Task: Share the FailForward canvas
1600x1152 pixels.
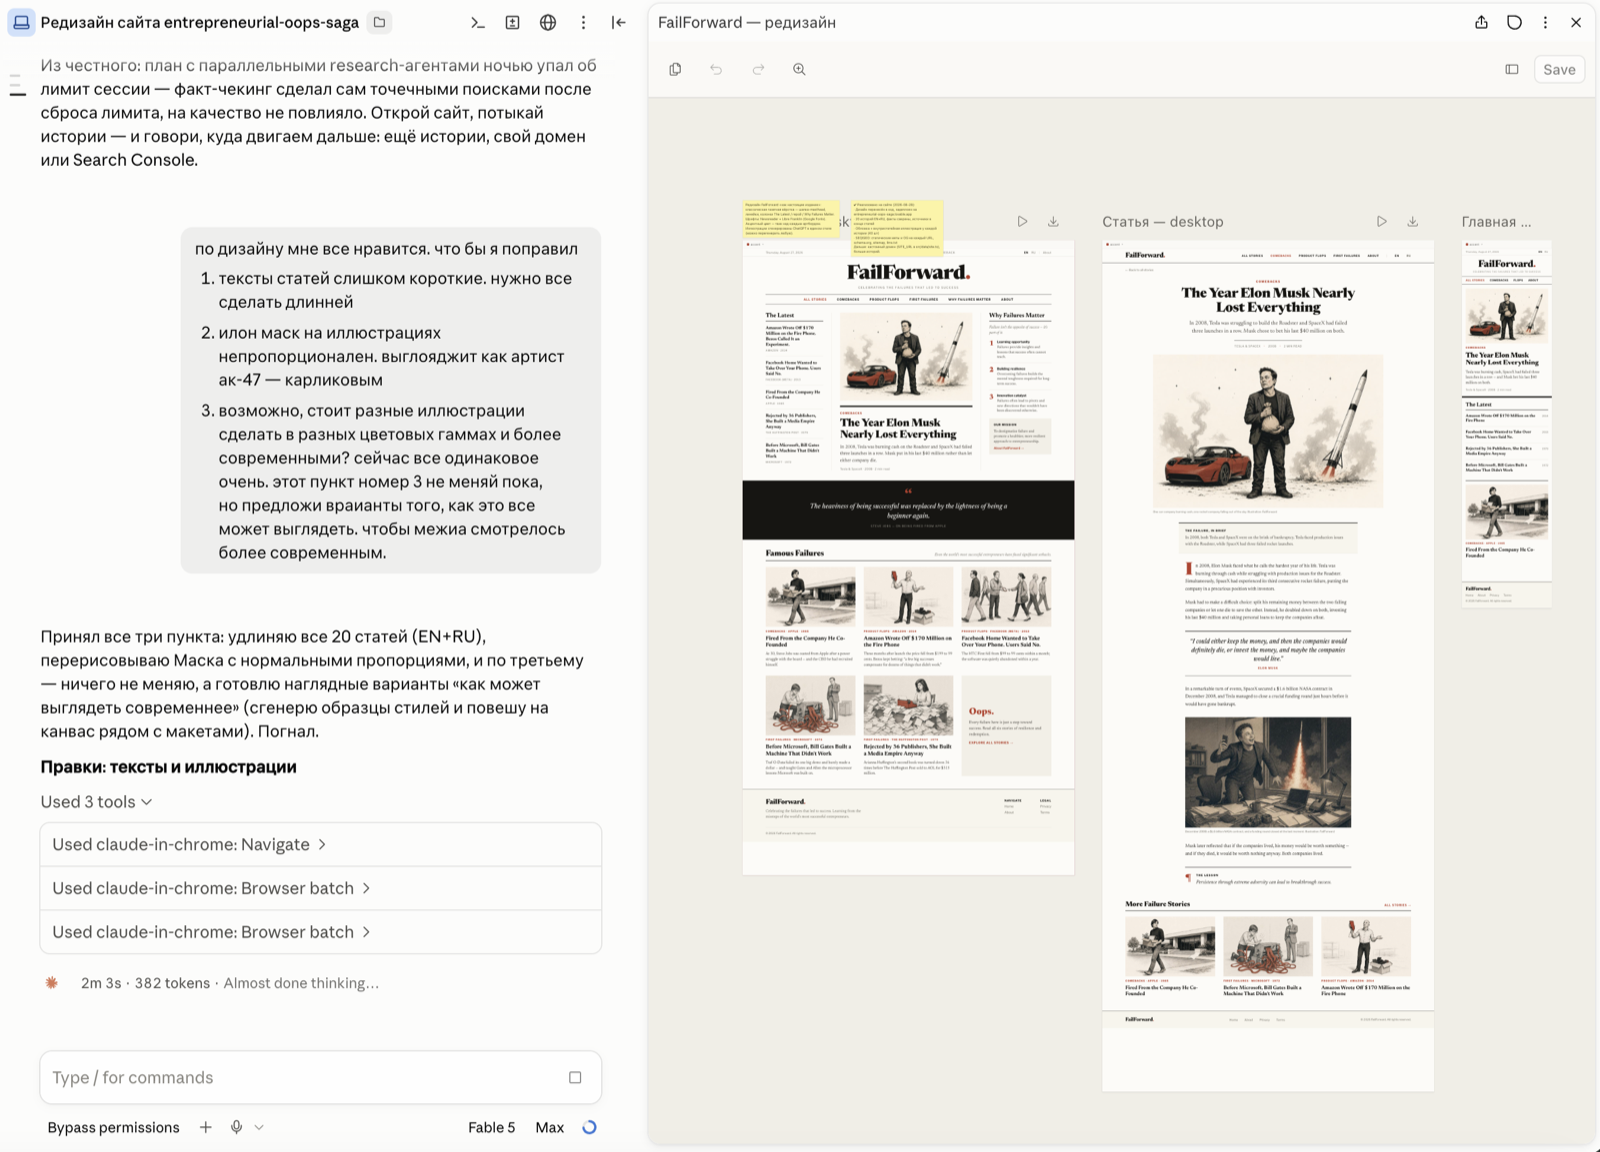Action: click(1481, 22)
